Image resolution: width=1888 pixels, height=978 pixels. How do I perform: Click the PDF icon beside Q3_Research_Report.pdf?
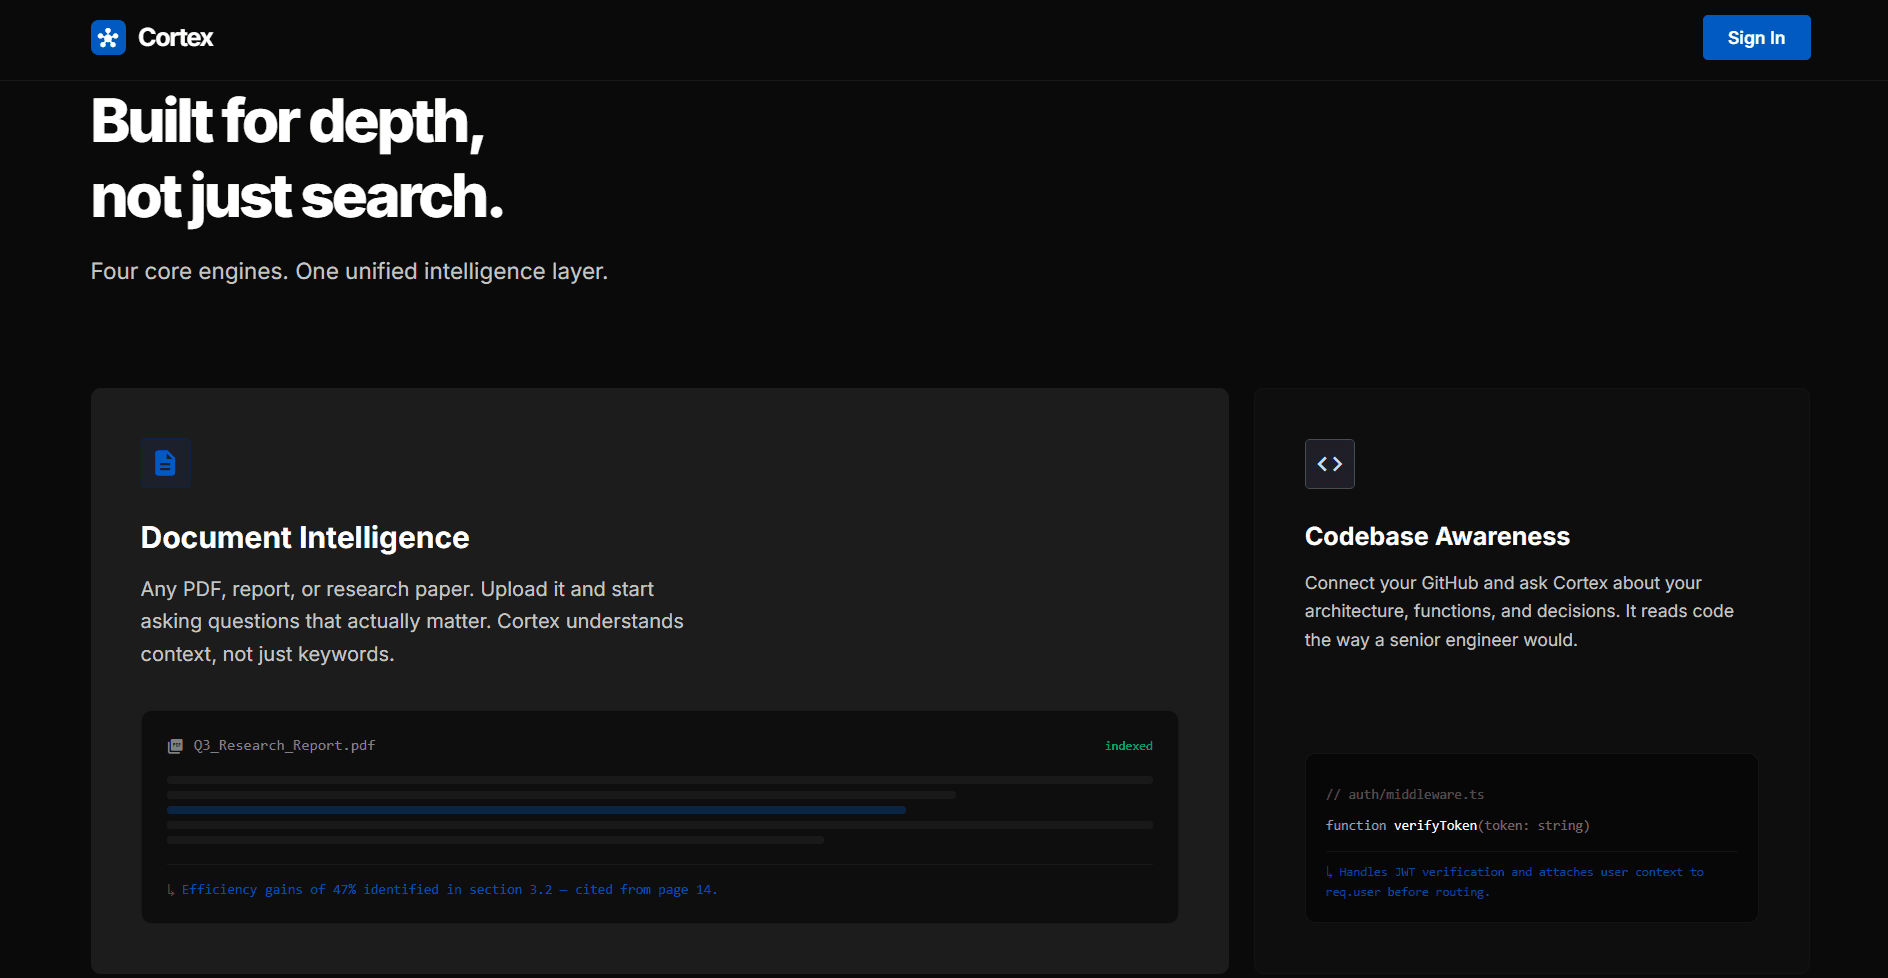pyautogui.click(x=175, y=746)
